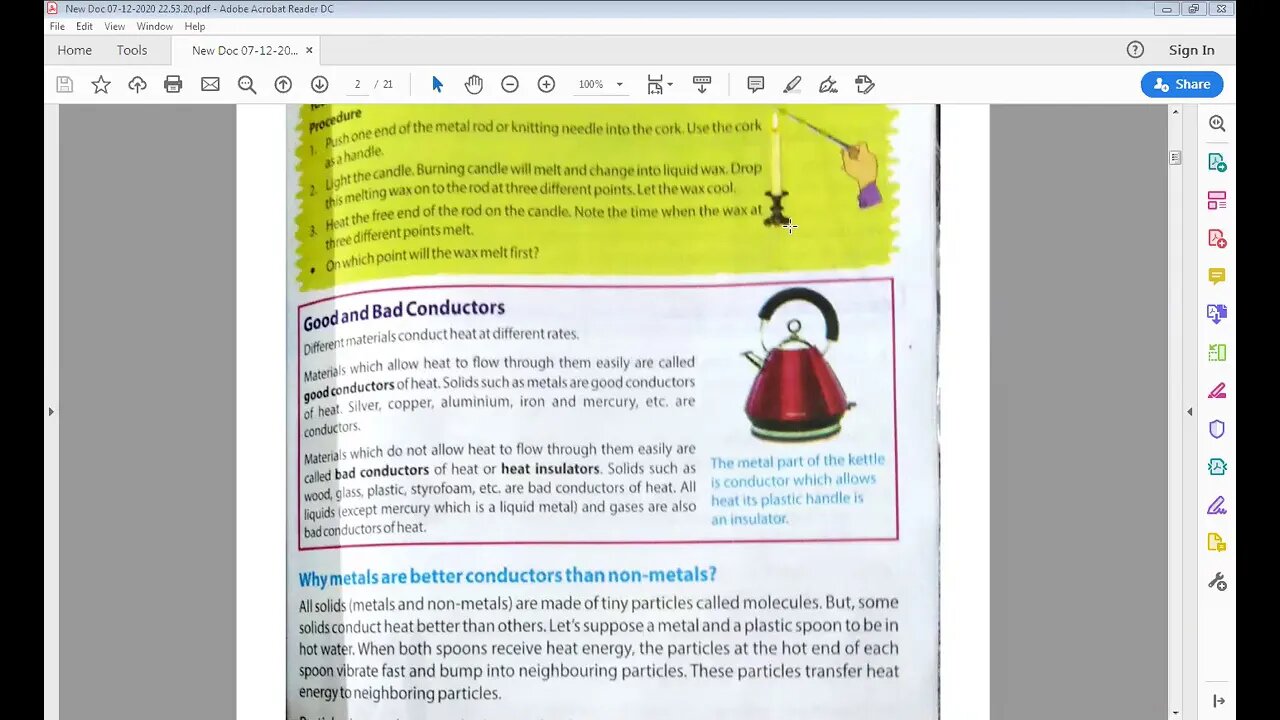Viewport: 1280px width, 720px height.
Task: Click the 100% zoom value field
Action: (591, 85)
